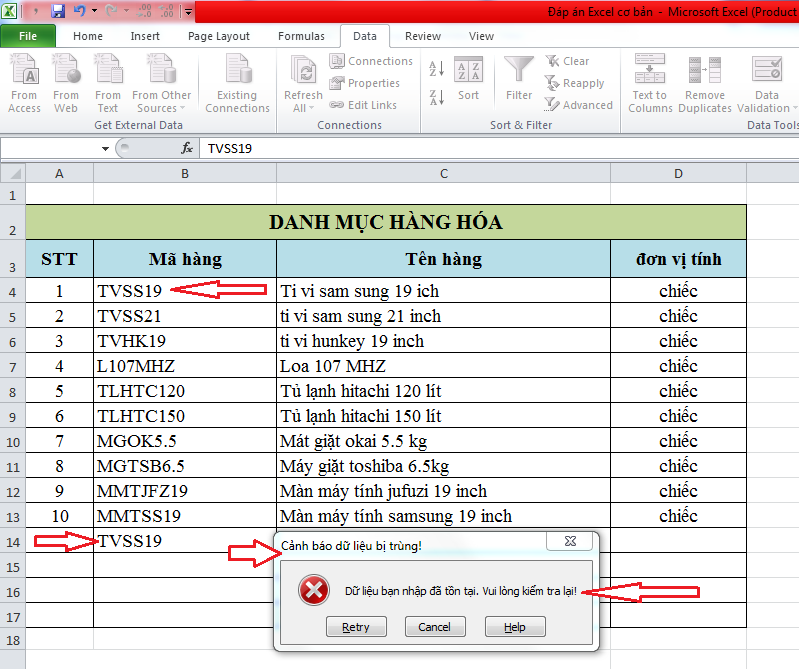Click cell containing TVSS21
Image resolution: width=799 pixels, height=669 pixels.
tap(185, 316)
